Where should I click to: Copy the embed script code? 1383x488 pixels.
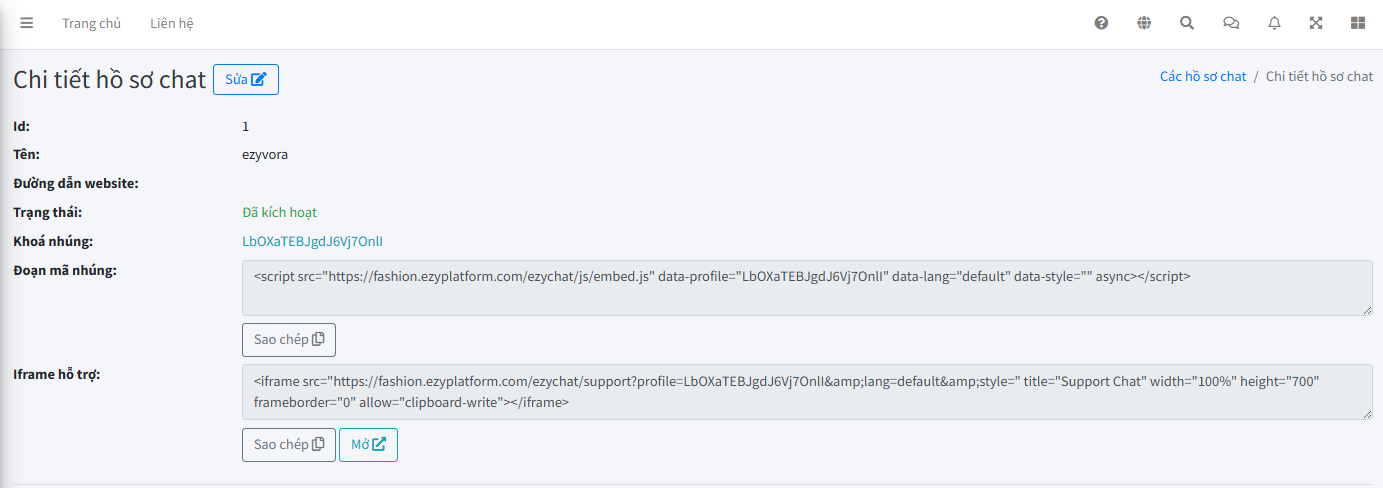(289, 340)
